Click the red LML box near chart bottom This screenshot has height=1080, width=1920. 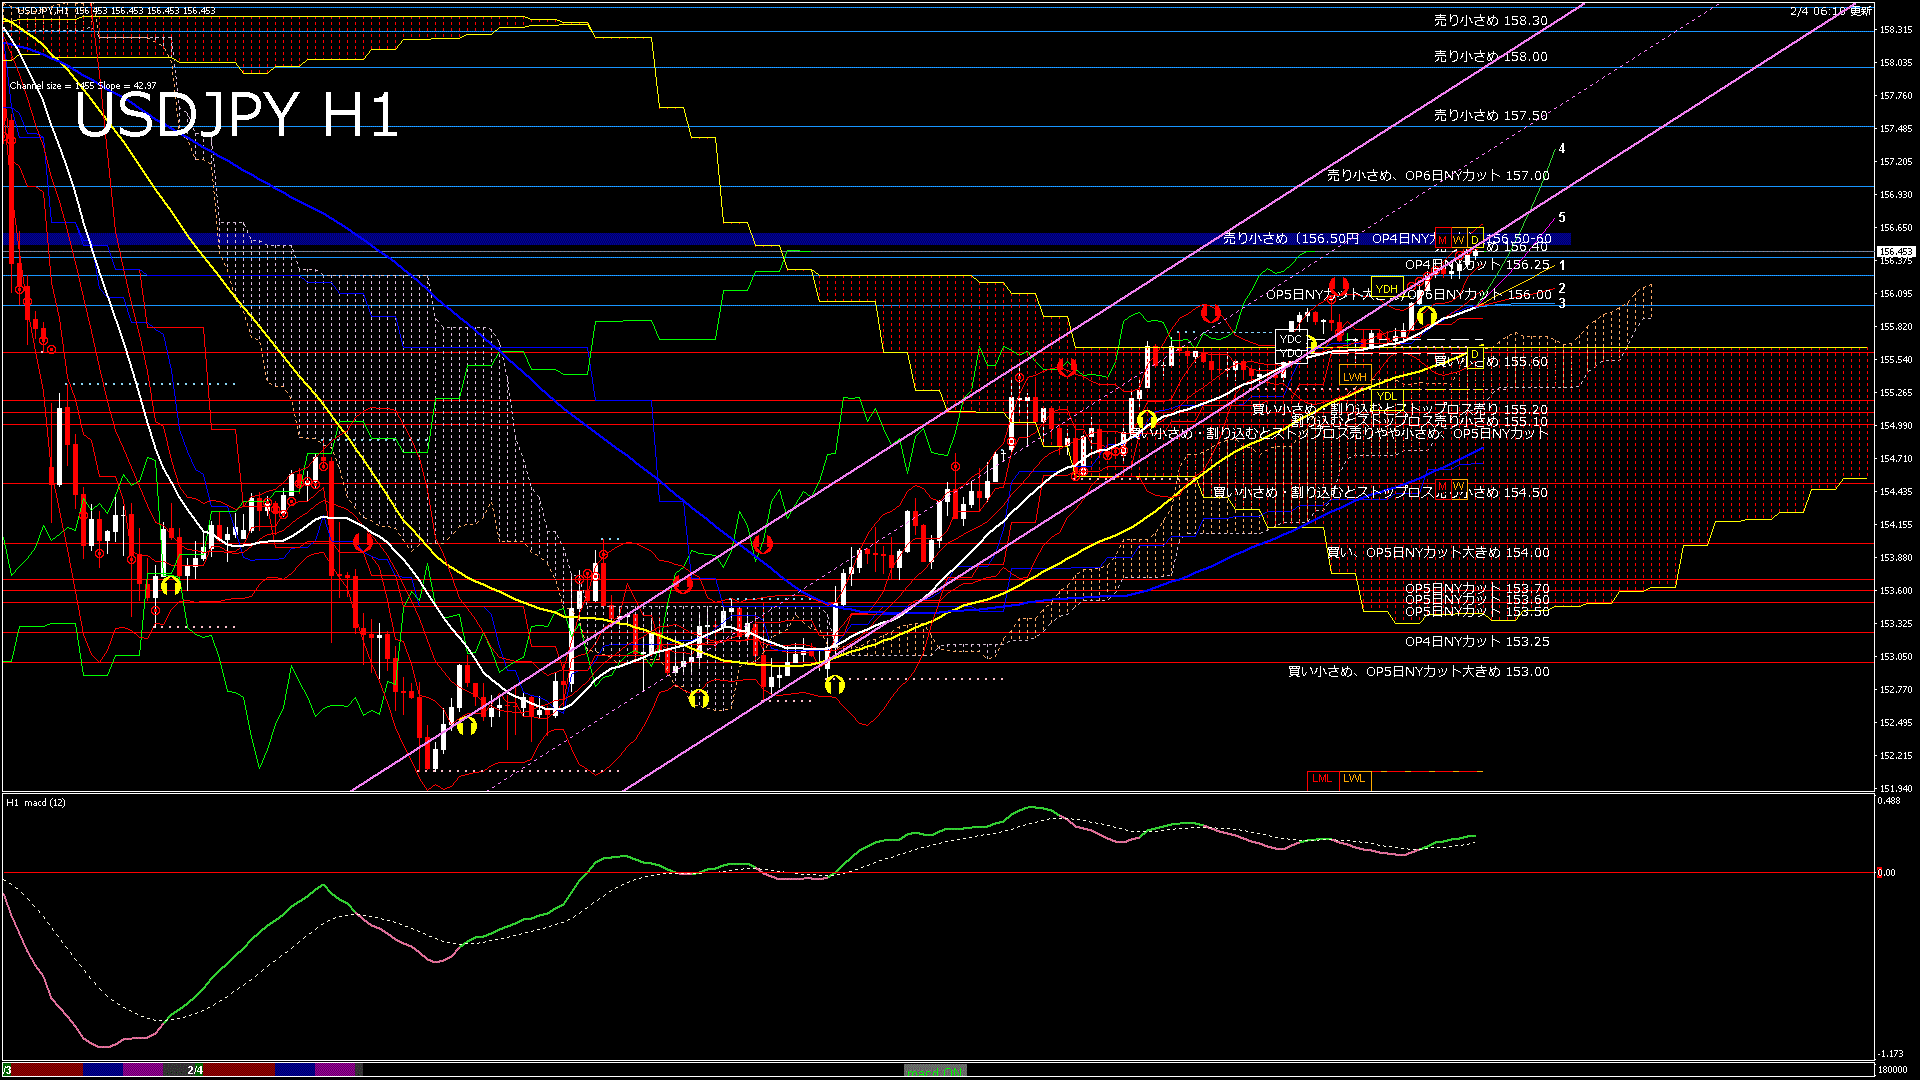(x=1322, y=778)
